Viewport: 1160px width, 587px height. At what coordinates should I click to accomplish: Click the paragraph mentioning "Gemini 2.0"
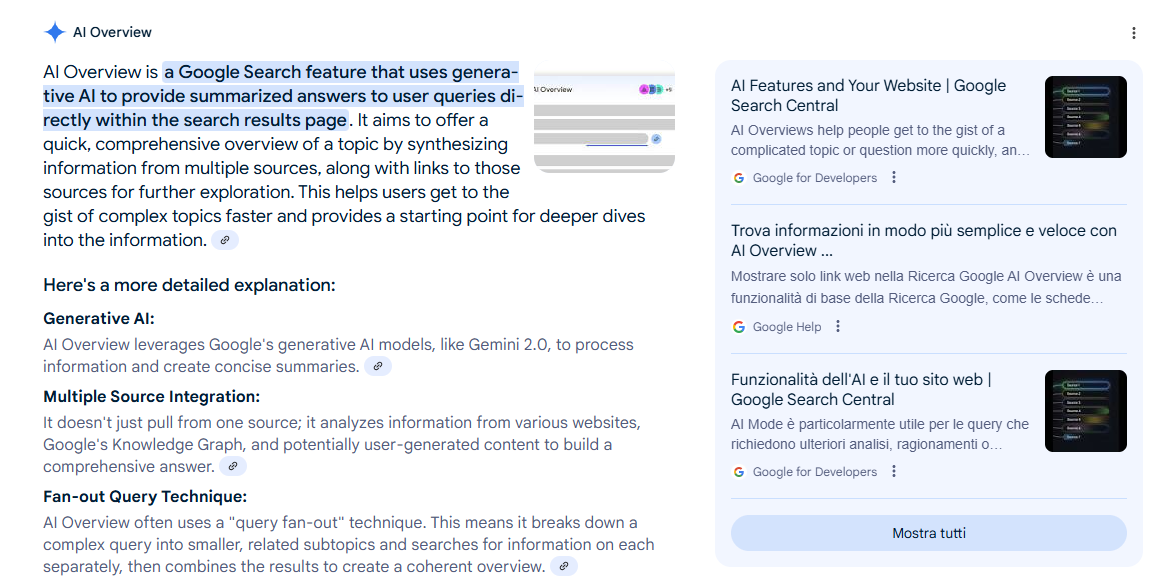tap(338, 355)
